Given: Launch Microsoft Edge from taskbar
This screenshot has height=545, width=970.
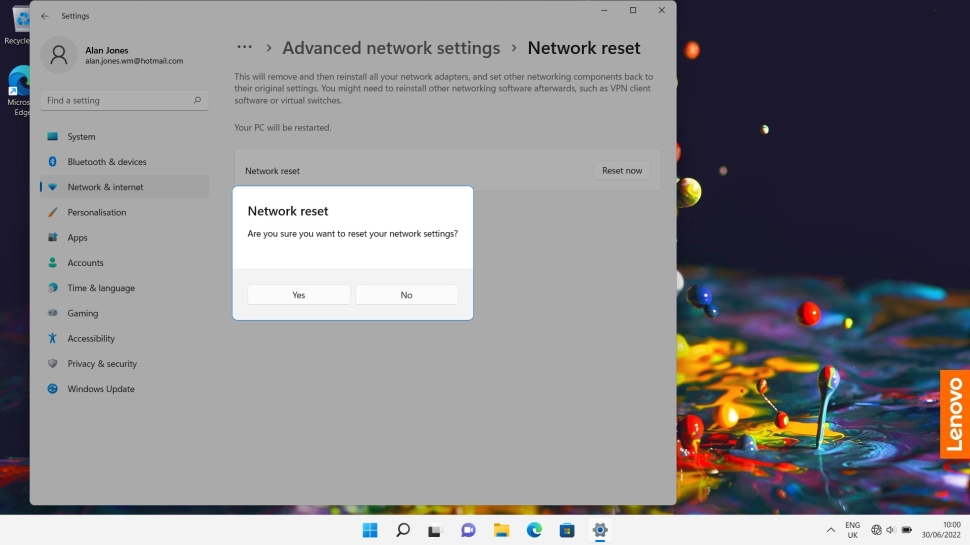Looking at the screenshot, I should click(534, 530).
